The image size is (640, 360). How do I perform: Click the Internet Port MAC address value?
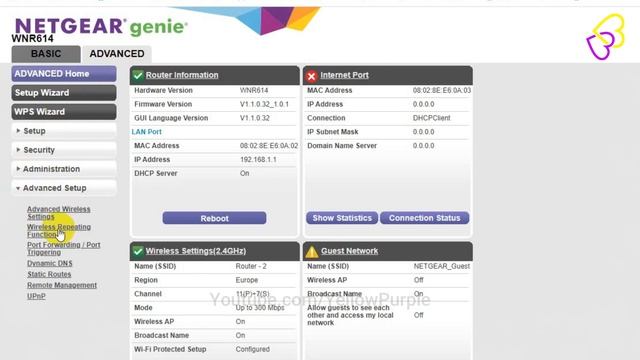442,90
